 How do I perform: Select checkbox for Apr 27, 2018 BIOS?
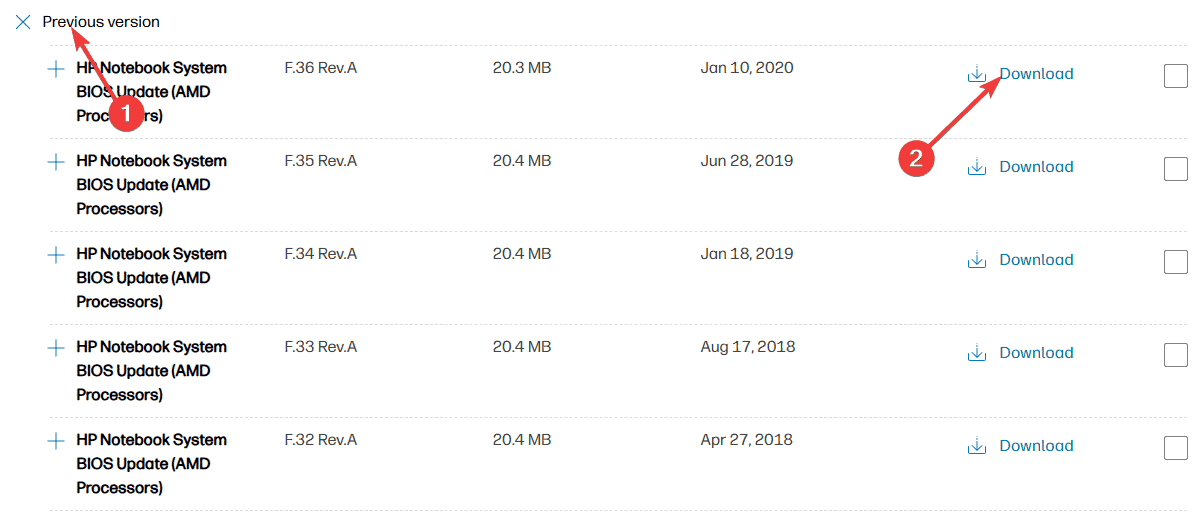click(1176, 448)
